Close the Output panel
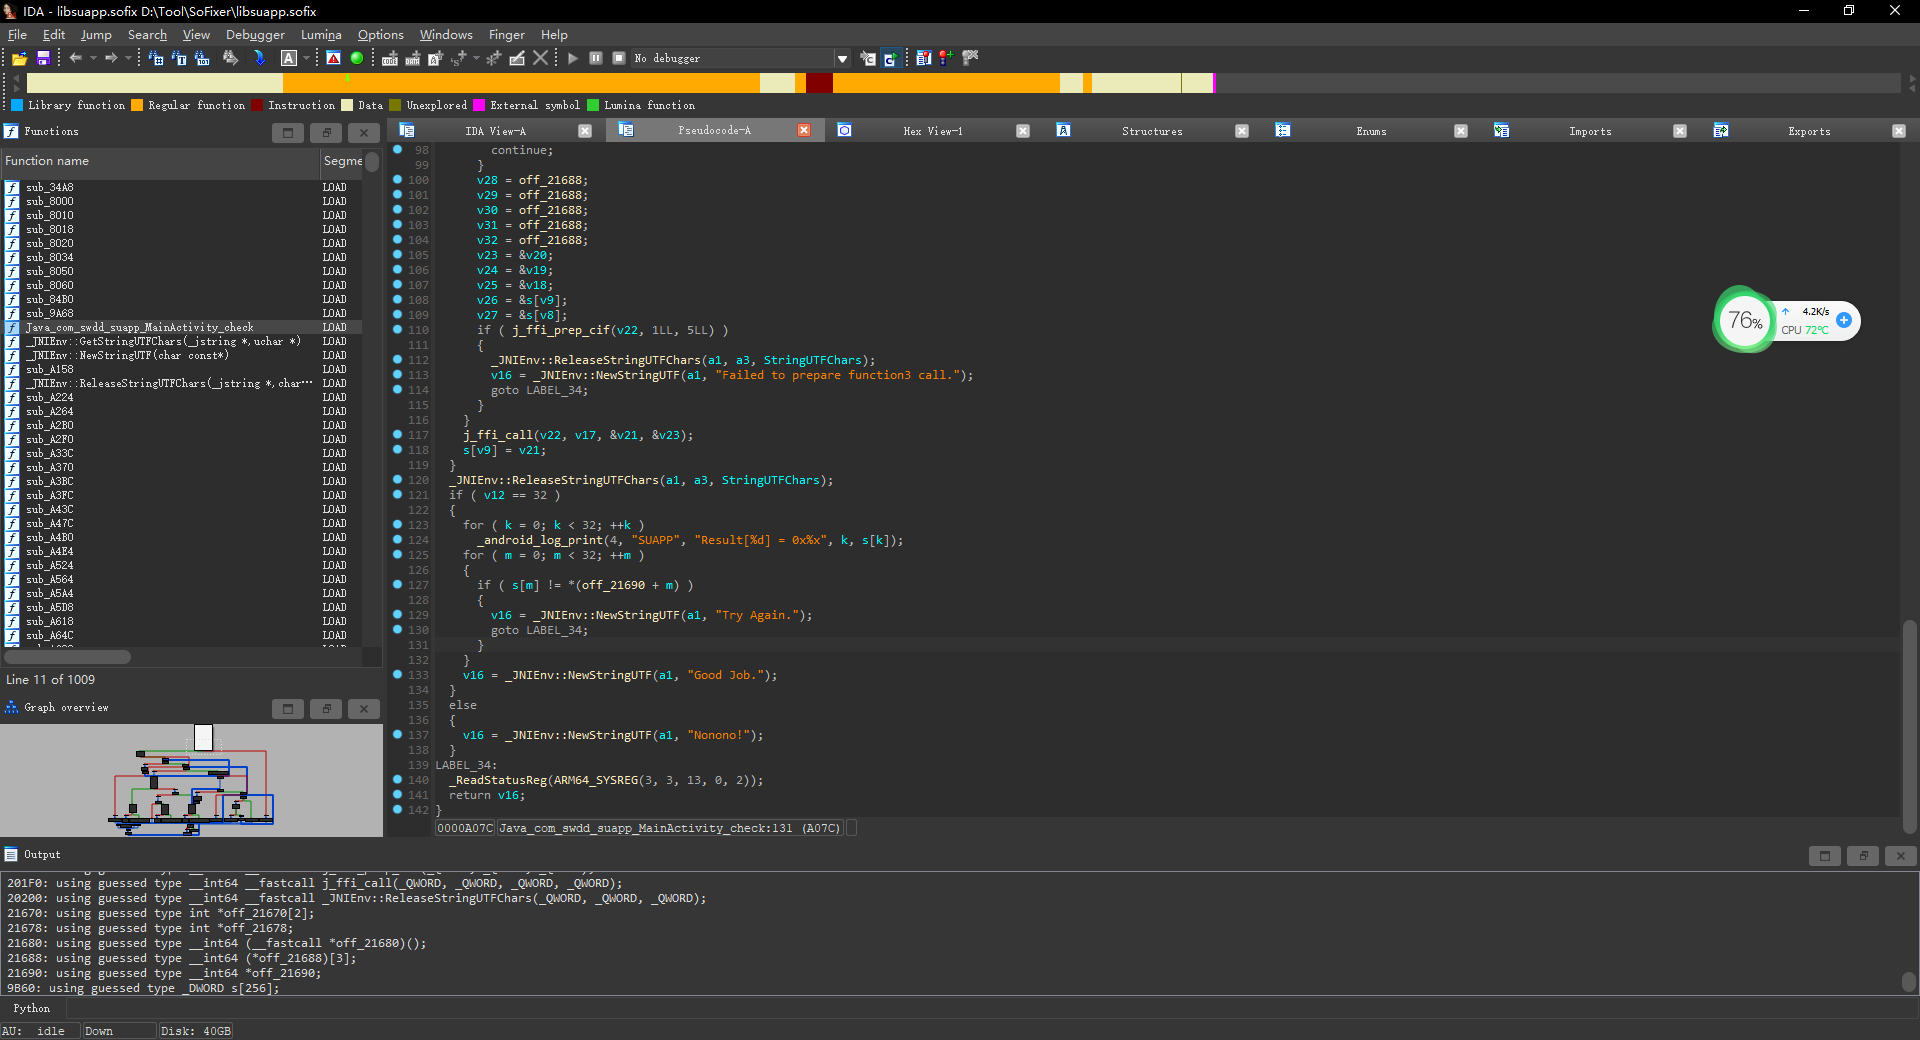This screenshot has height=1040, width=1920. point(1901,856)
